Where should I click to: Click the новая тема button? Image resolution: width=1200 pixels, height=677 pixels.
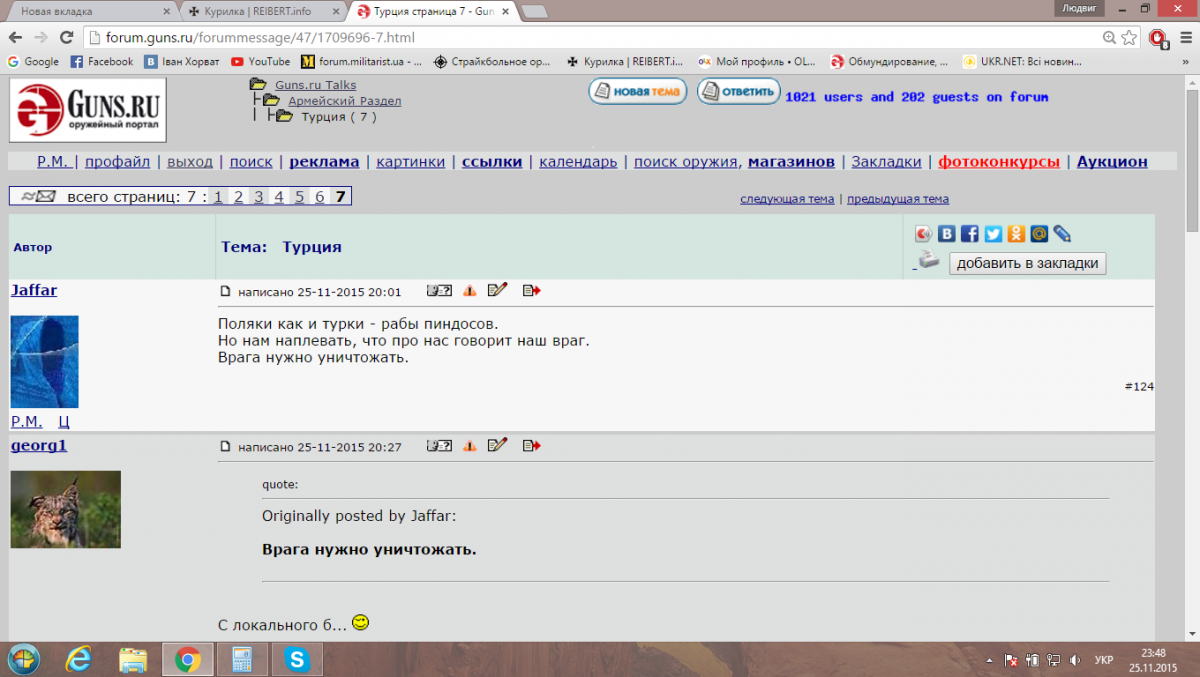pos(638,92)
